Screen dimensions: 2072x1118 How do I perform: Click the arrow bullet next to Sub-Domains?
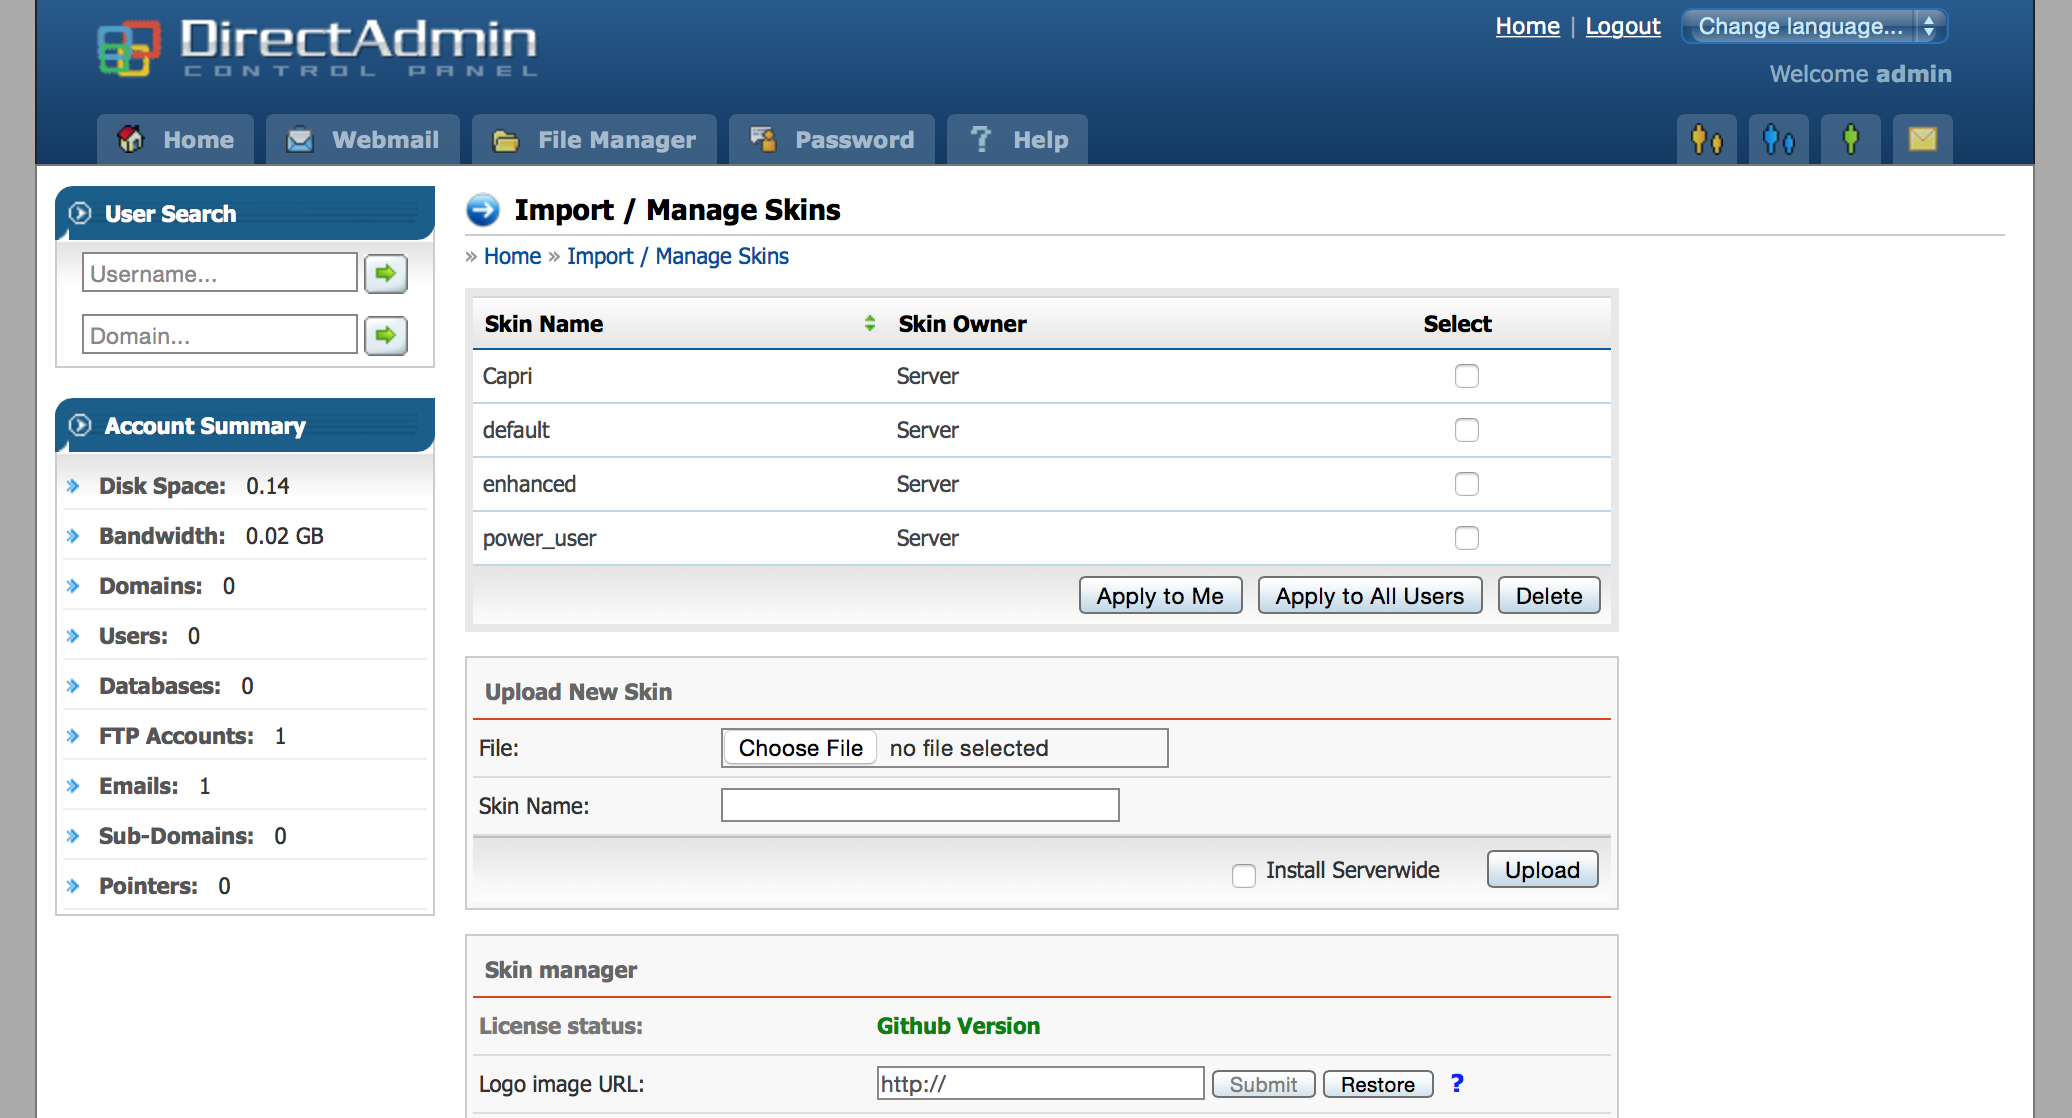73,836
